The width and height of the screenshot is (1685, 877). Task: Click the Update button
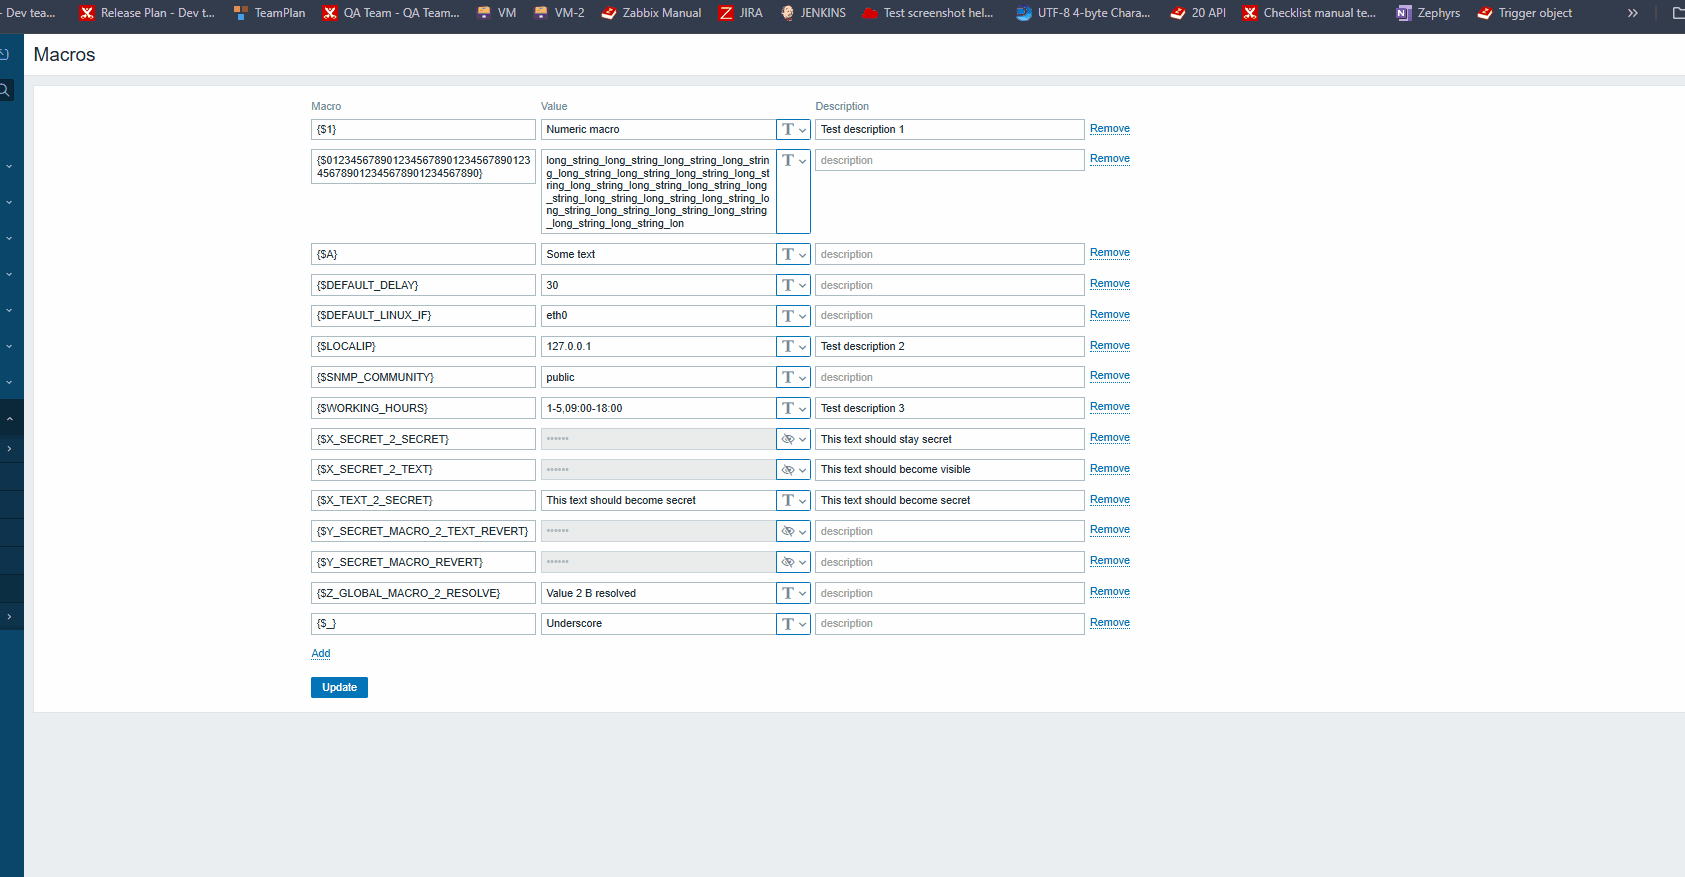pyautogui.click(x=339, y=688)
